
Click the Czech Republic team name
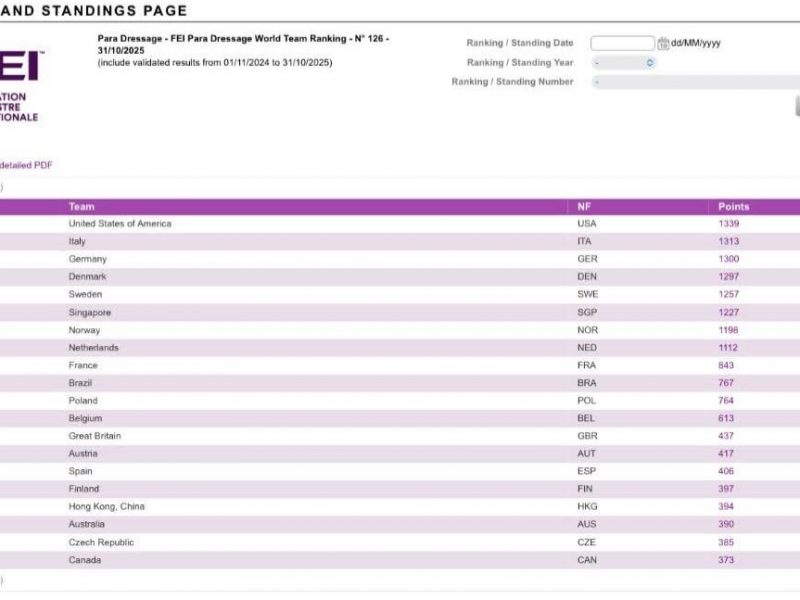click(x=101, y=542)
